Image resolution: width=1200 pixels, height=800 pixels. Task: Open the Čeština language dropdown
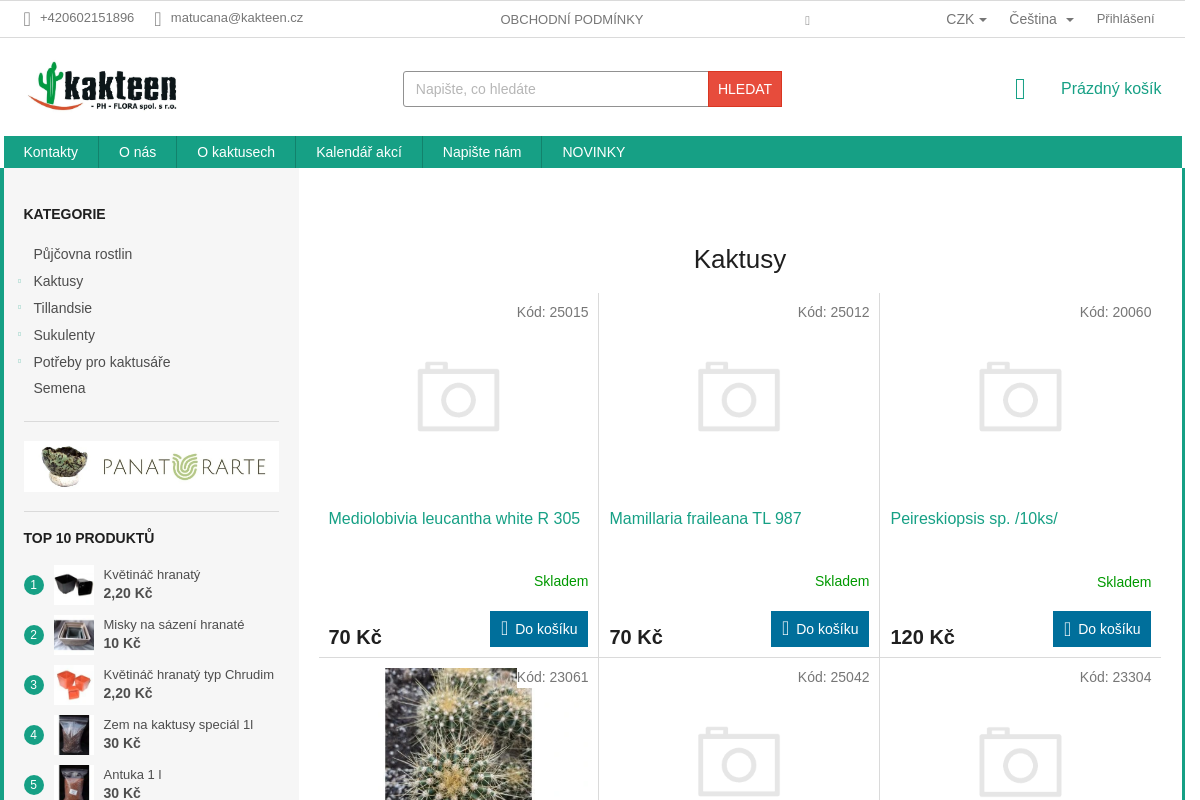pos(1041,19)
